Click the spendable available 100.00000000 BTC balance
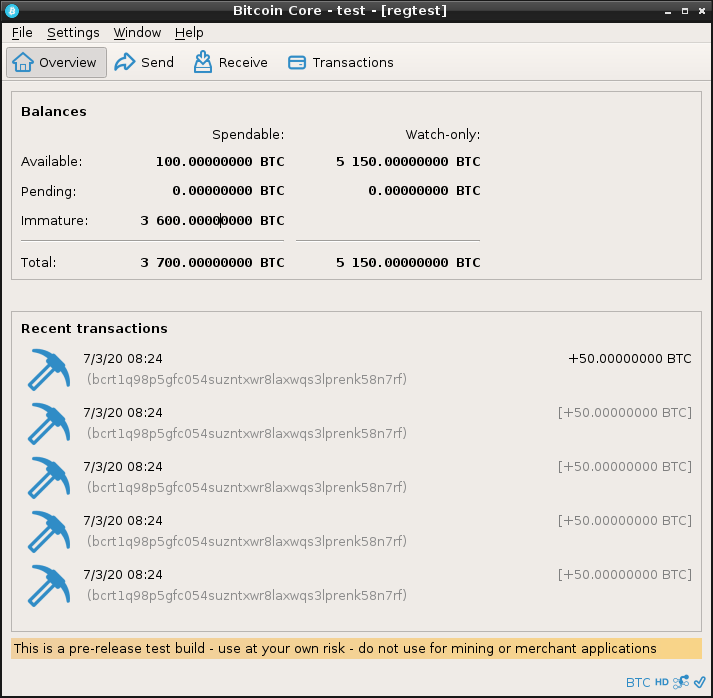This screenshot has height=698, width=713. tap(220, 161)
